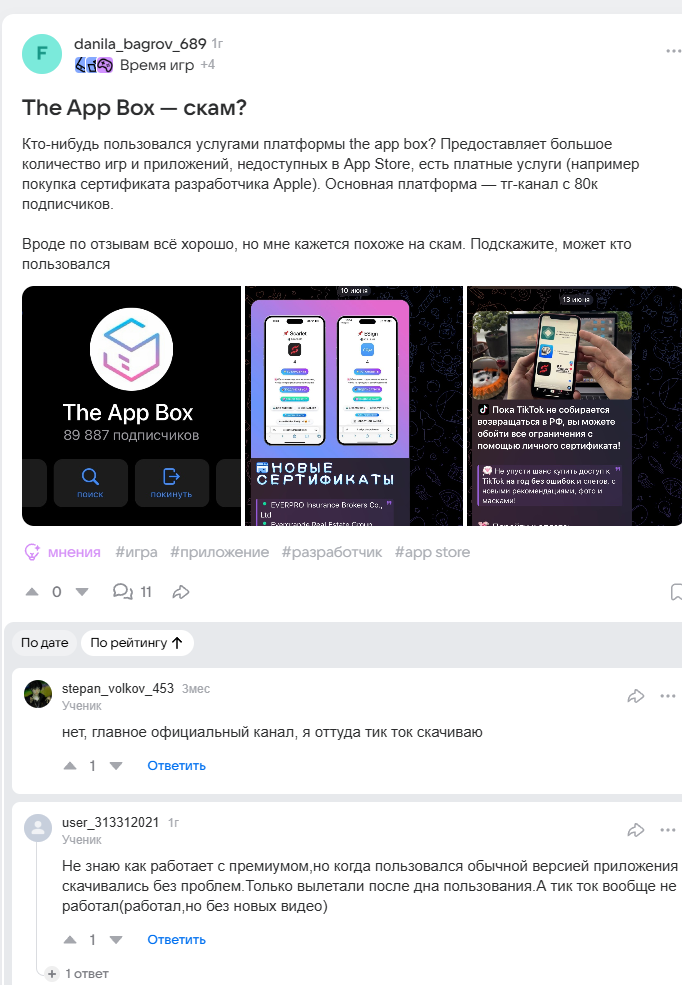Screen dimensions: 682x985
Task: Reply to user_313312021 via Ответить
Action: click(176, 940)
